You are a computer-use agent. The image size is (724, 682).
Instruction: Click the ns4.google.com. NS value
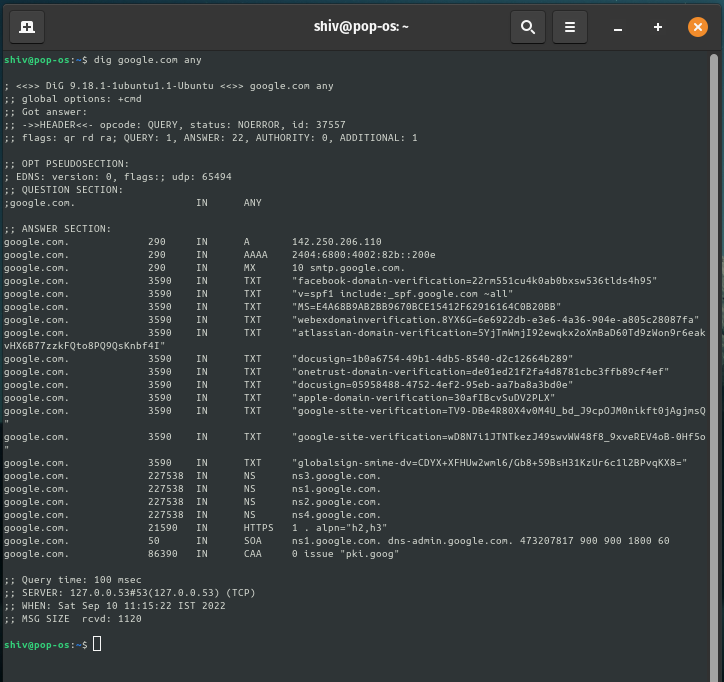[336, 514]
